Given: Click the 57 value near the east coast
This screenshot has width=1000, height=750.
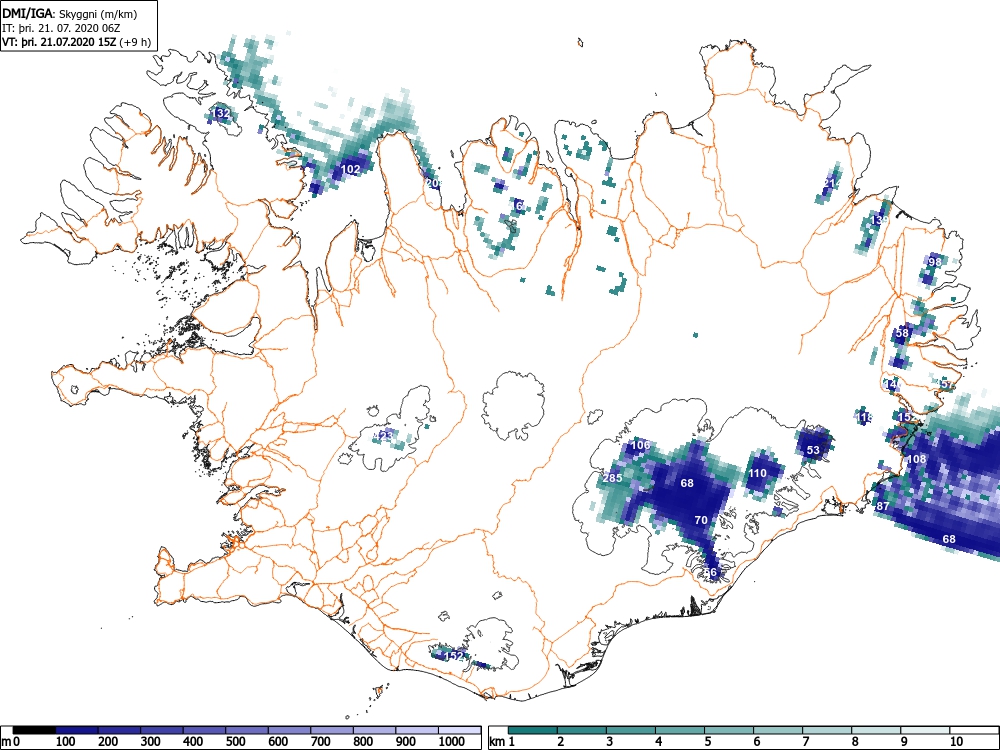Looking at the screenshot, I should point(947,385).
